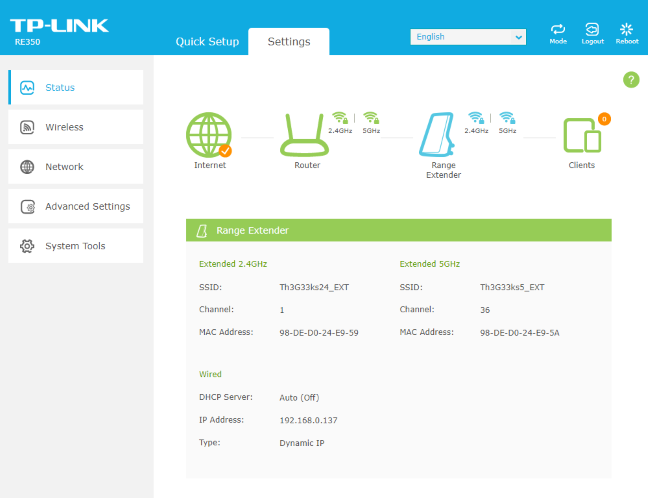
Task: Click the TP-LINK logo
Action: 60,26
